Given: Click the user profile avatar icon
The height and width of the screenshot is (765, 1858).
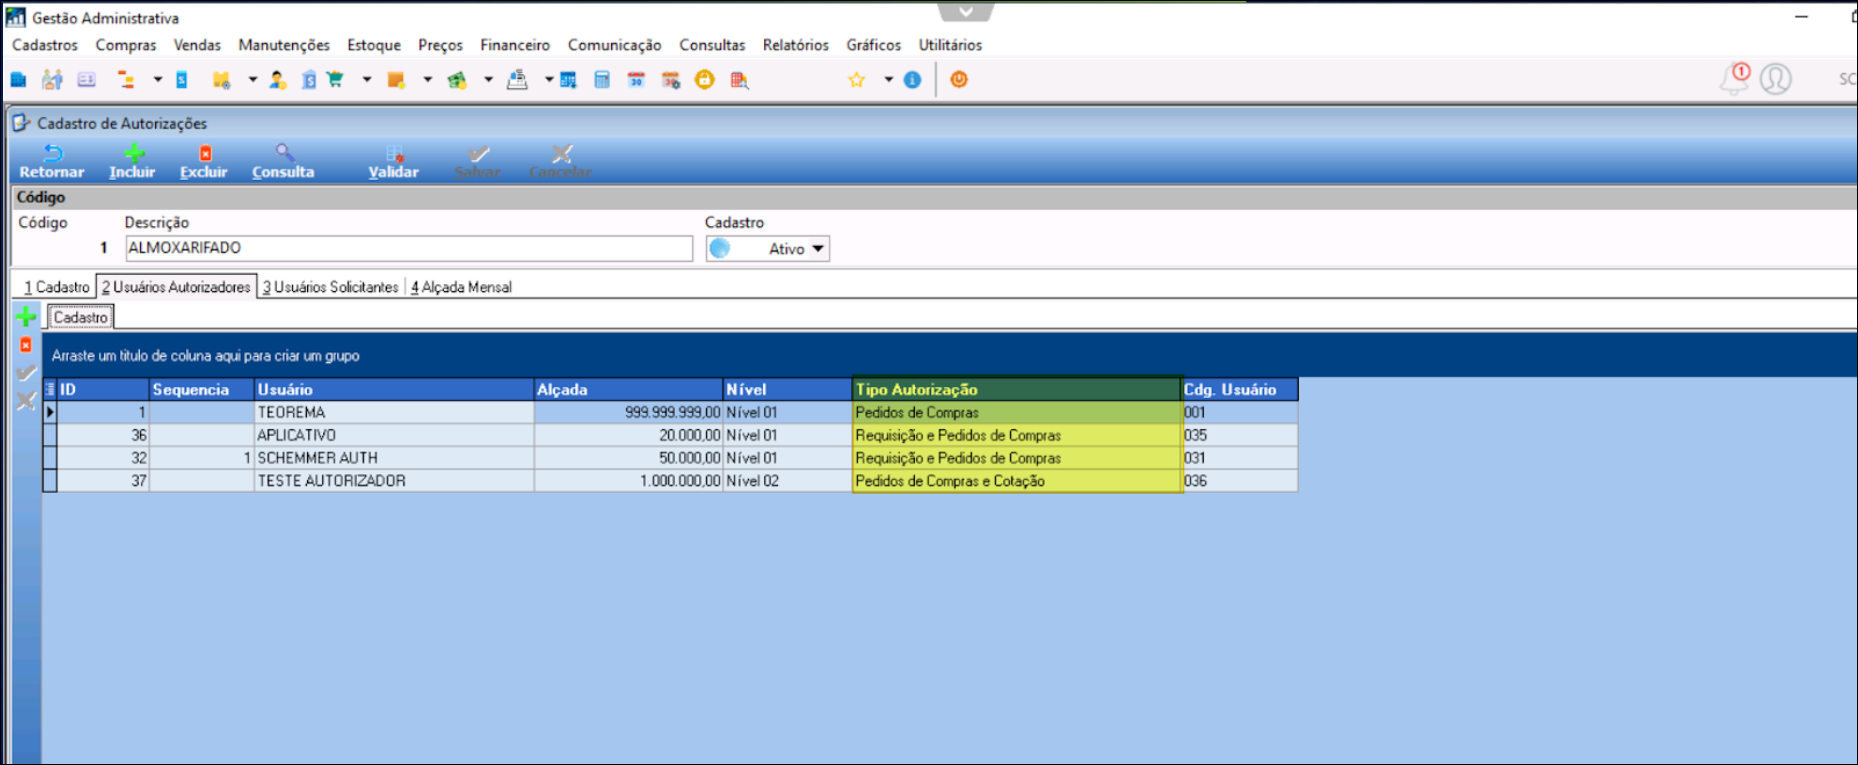Looking at the screenshot, I should click(1776, 79).
